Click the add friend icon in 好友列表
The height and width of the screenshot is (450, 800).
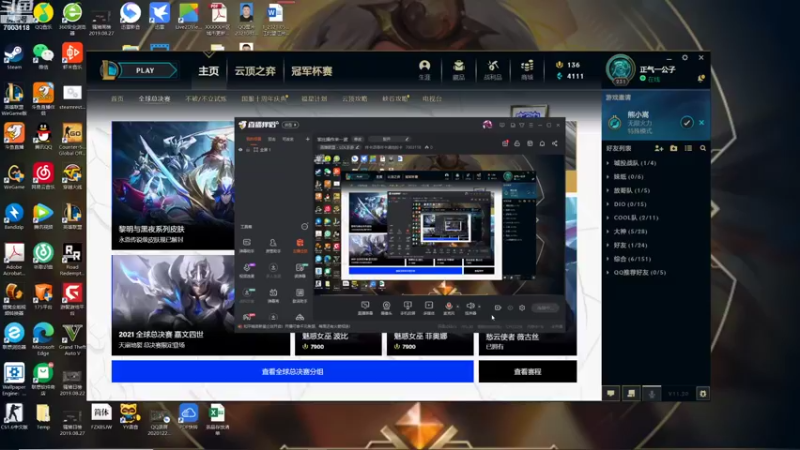(659, 148)
